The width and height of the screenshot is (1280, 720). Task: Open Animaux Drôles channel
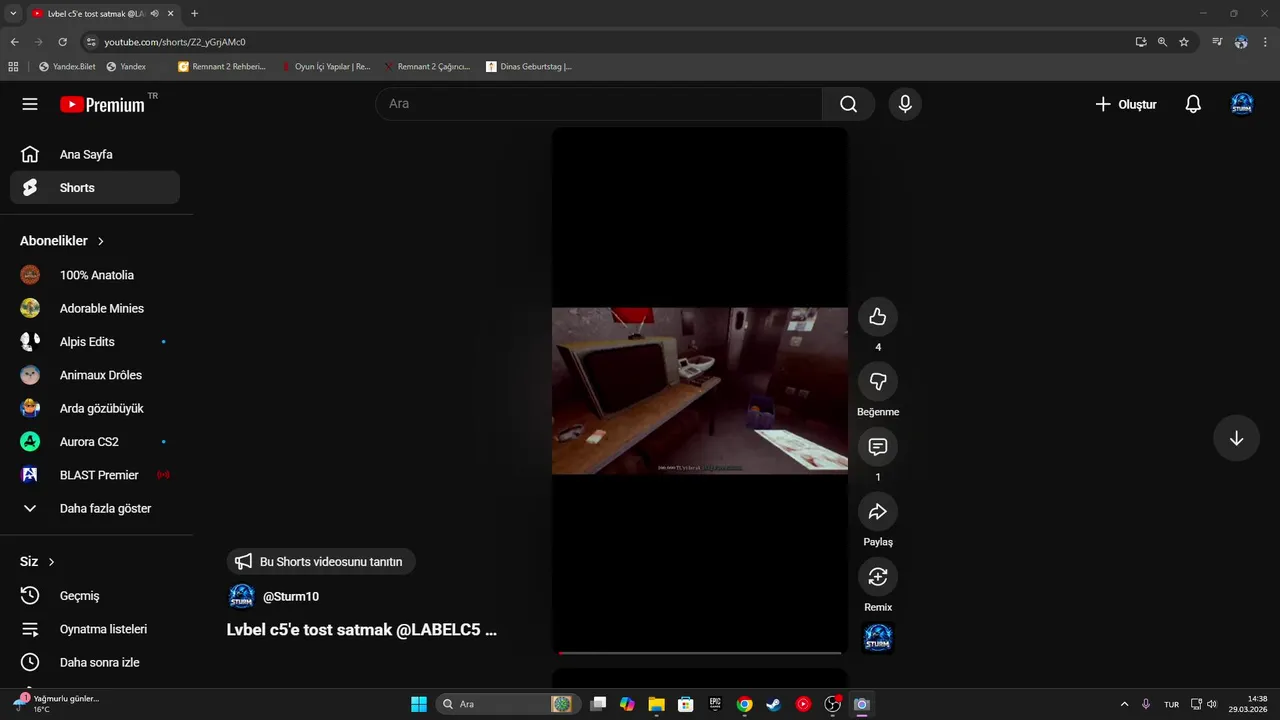click(95, 375)
